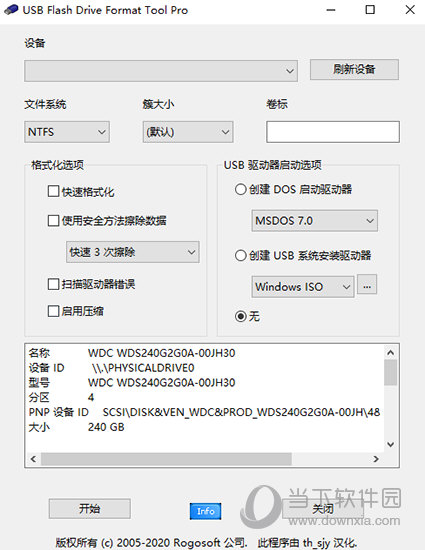Focus the 卷标 volume label field

pyautogui.click(x=333, y=132)
